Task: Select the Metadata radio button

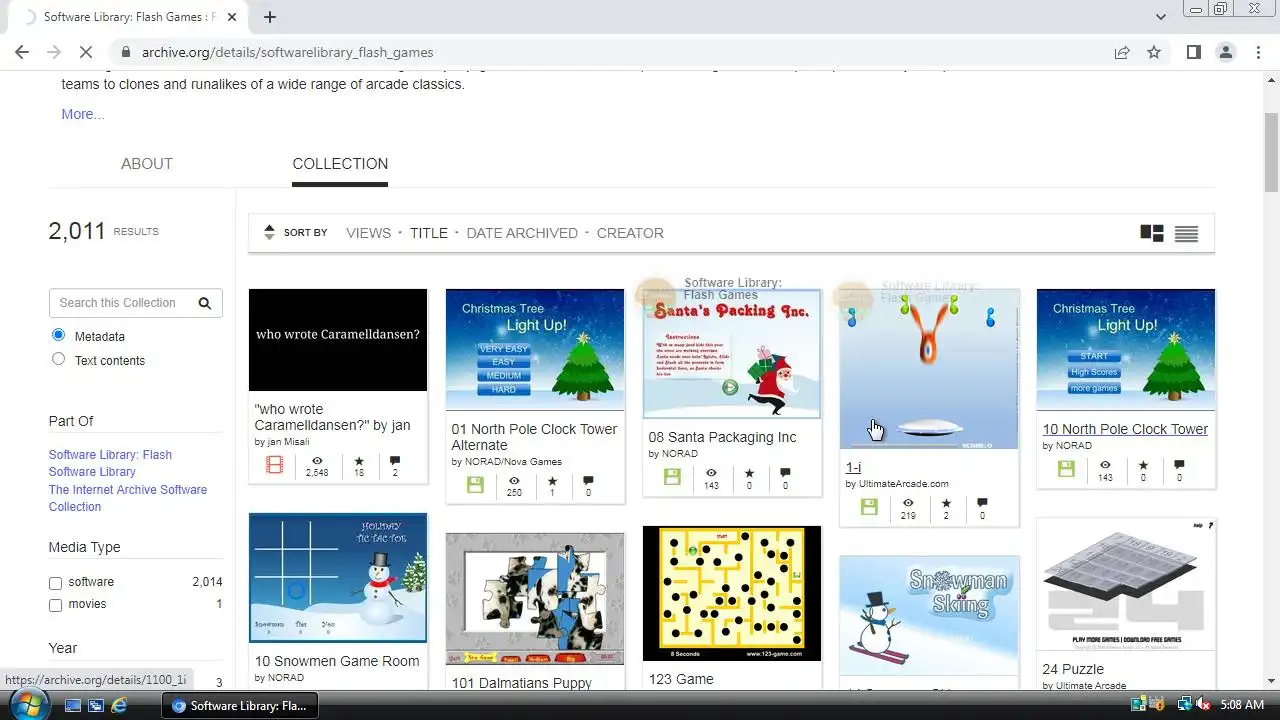Action: coord(58,335)
